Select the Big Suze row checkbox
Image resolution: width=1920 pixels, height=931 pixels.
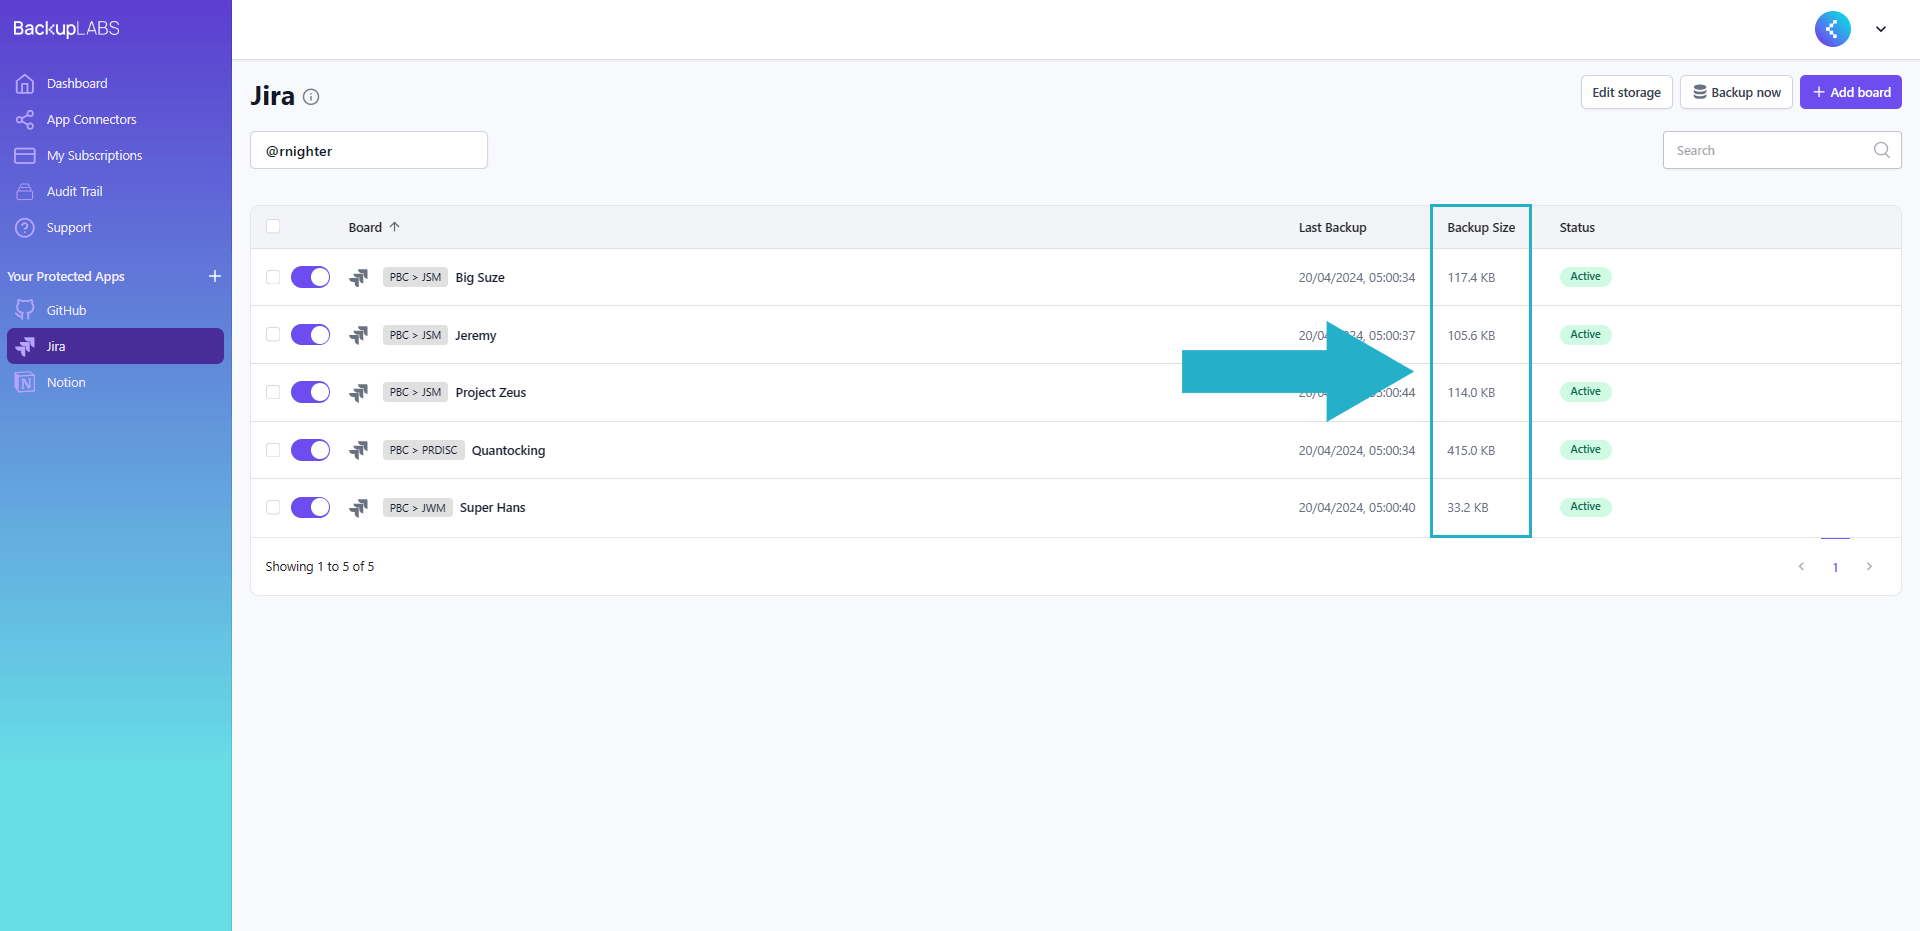pos(273,277)
